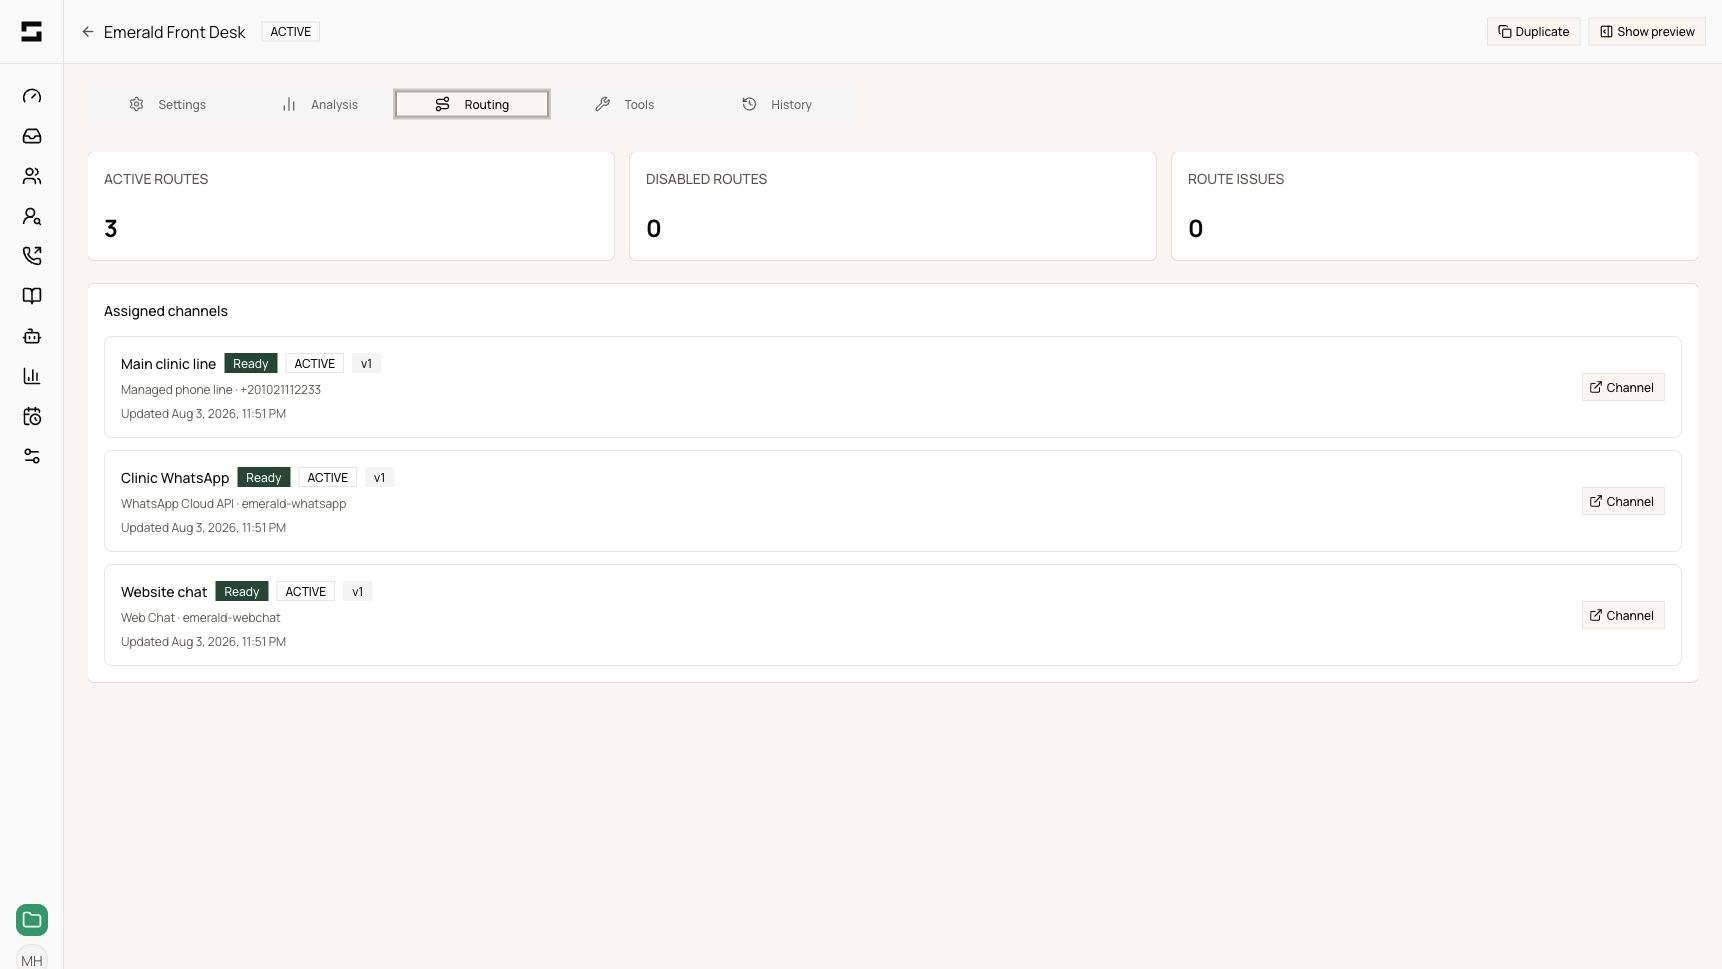
Task: Click the green folder icon
Action: [x=32, y=920]
